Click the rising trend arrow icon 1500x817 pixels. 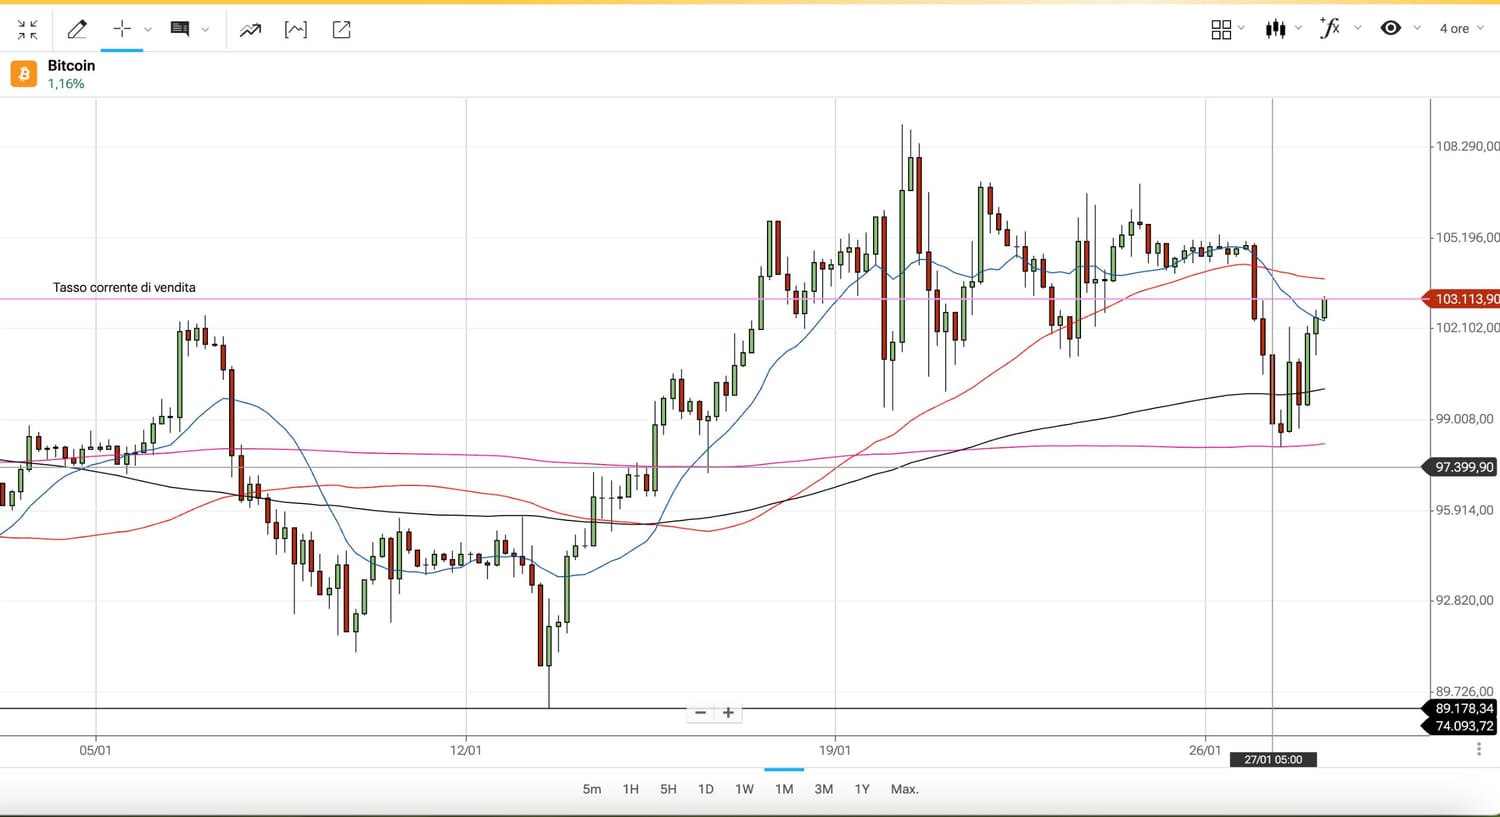click(250, 30)
